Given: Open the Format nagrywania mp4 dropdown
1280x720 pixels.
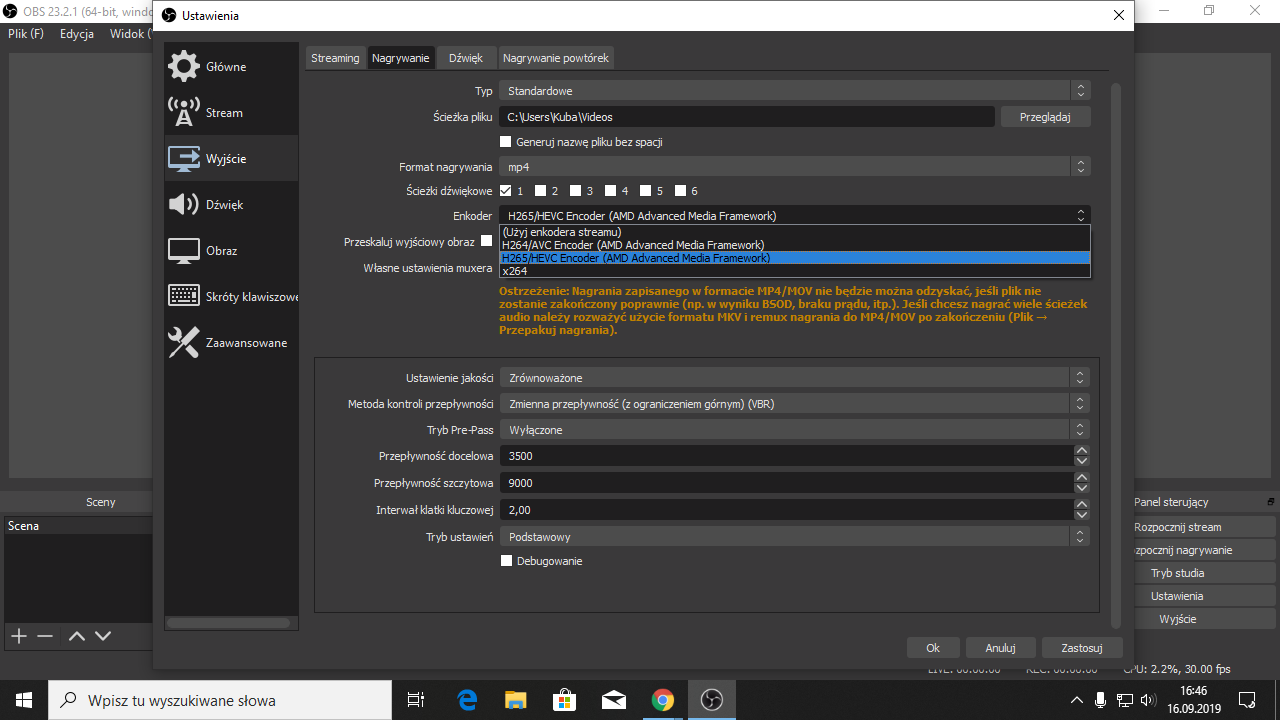Looking at the screenshot, I should pos(795,167).
